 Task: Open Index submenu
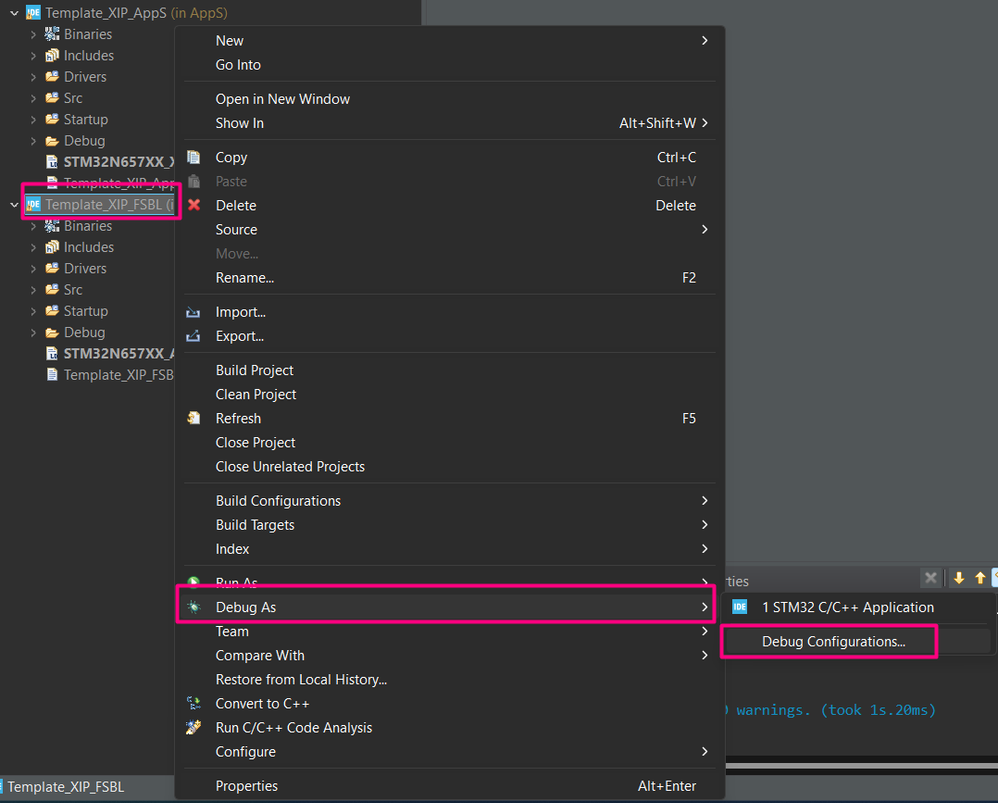pos(449,549)
